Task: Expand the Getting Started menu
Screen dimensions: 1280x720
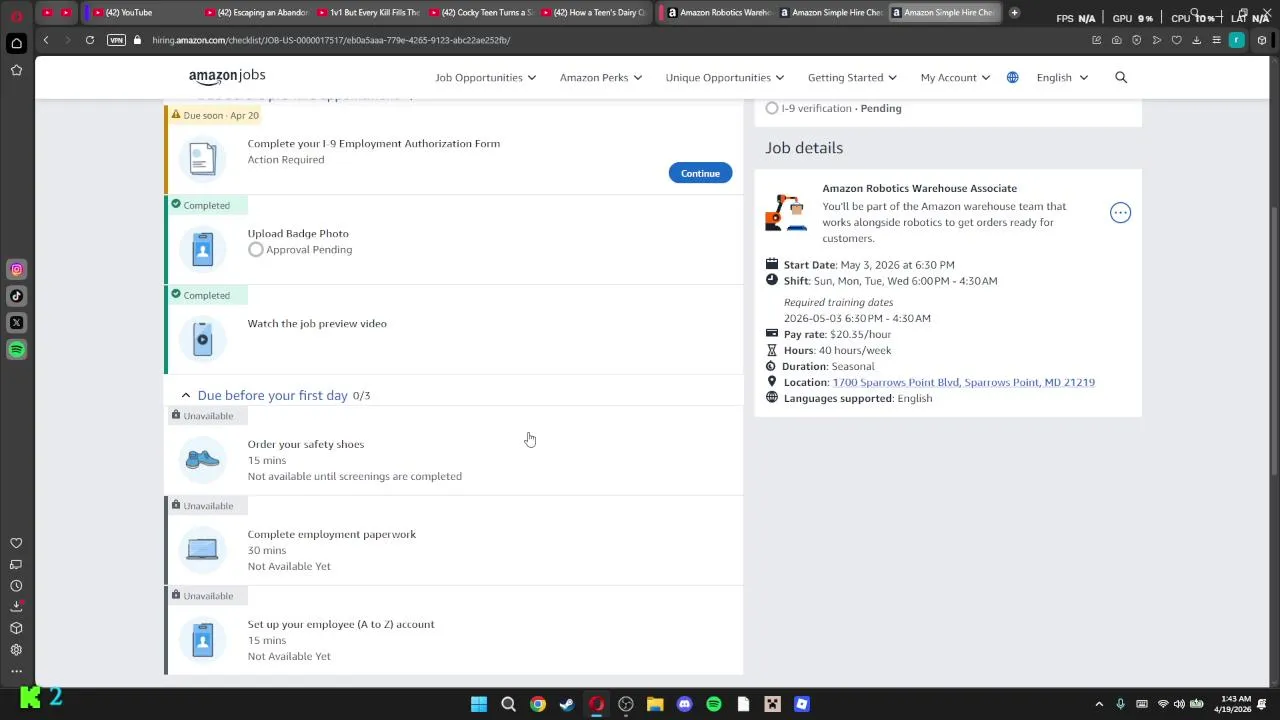Action: [852, 77]
